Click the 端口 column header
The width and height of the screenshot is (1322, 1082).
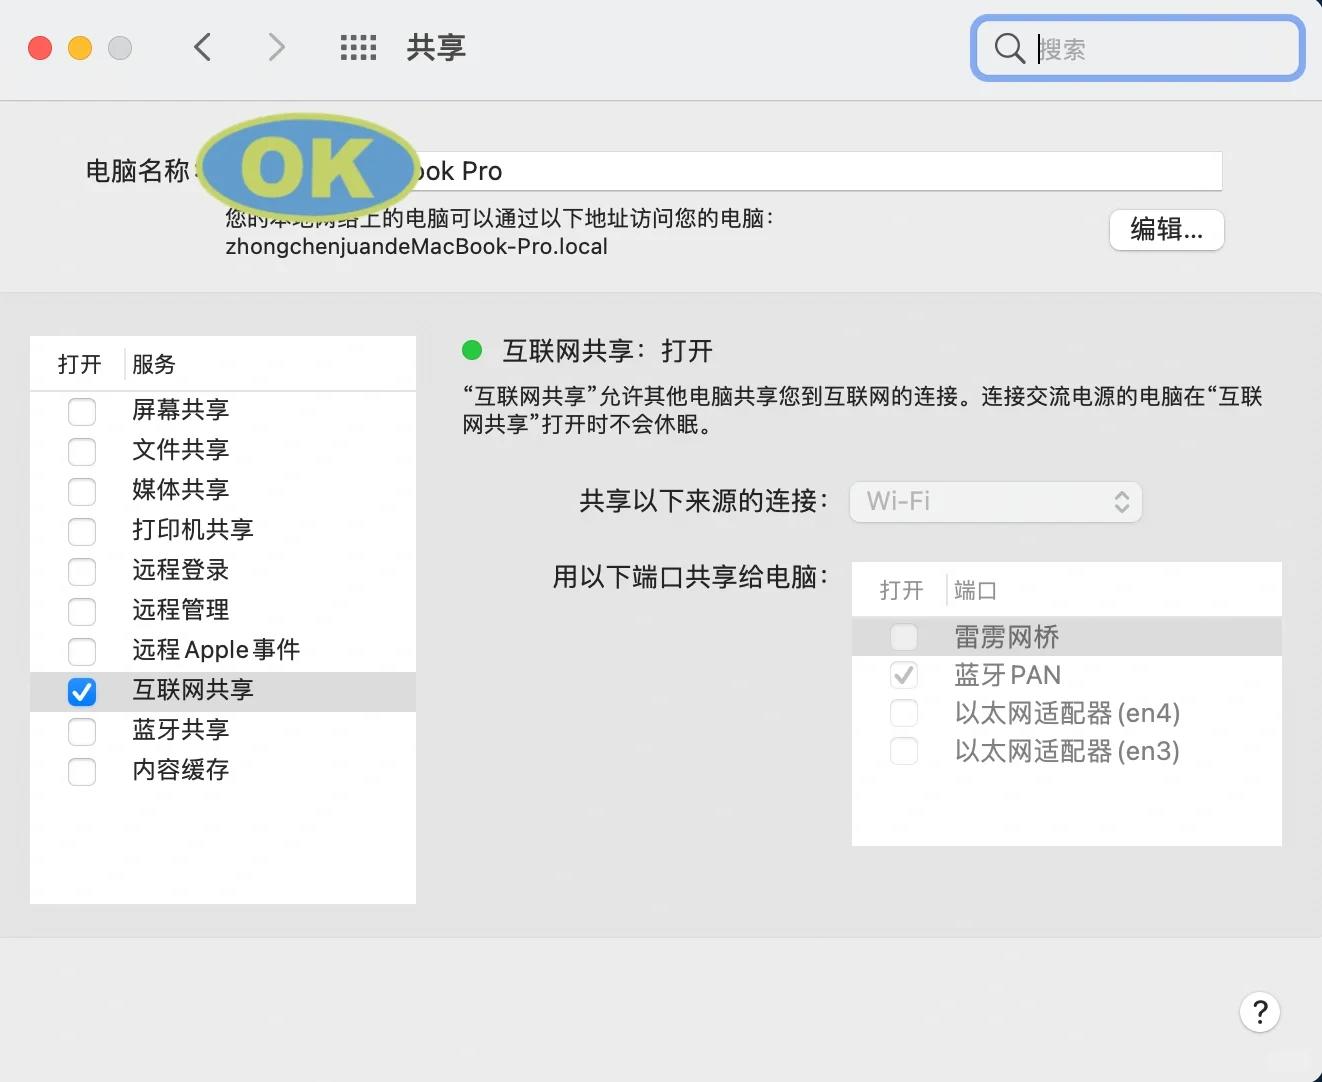[976, 590]
